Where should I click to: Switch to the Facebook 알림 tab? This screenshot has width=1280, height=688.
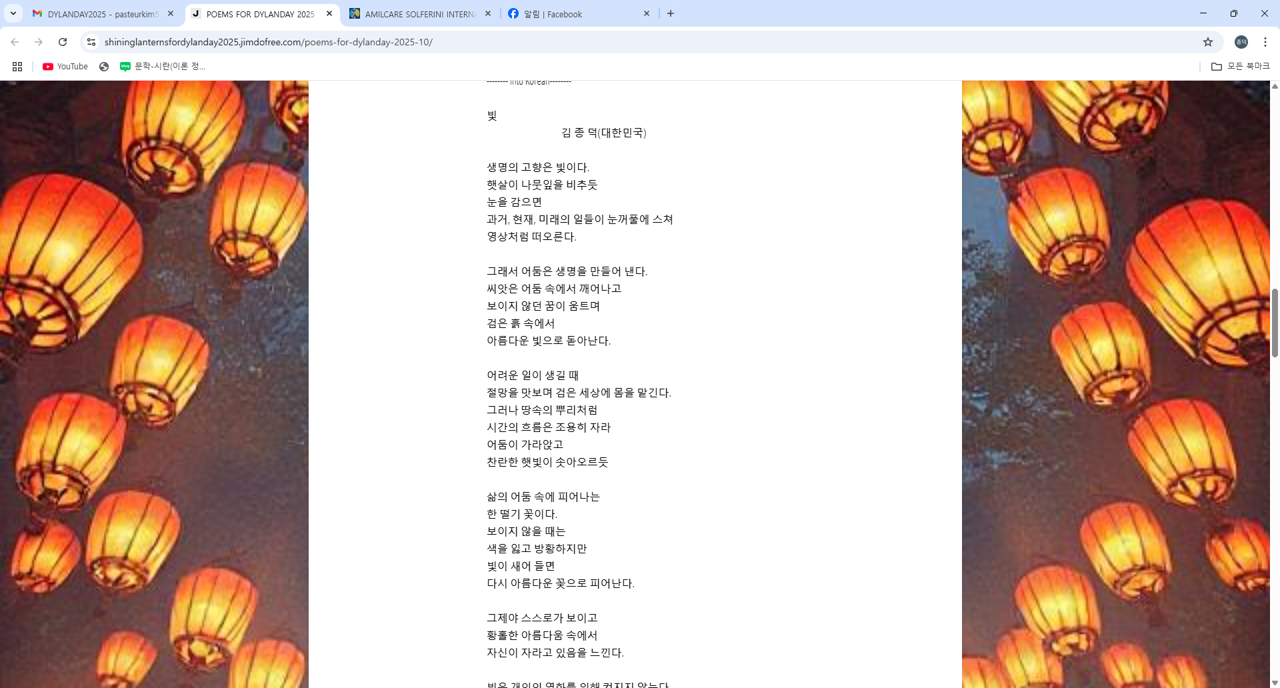[x=579, y=14]
